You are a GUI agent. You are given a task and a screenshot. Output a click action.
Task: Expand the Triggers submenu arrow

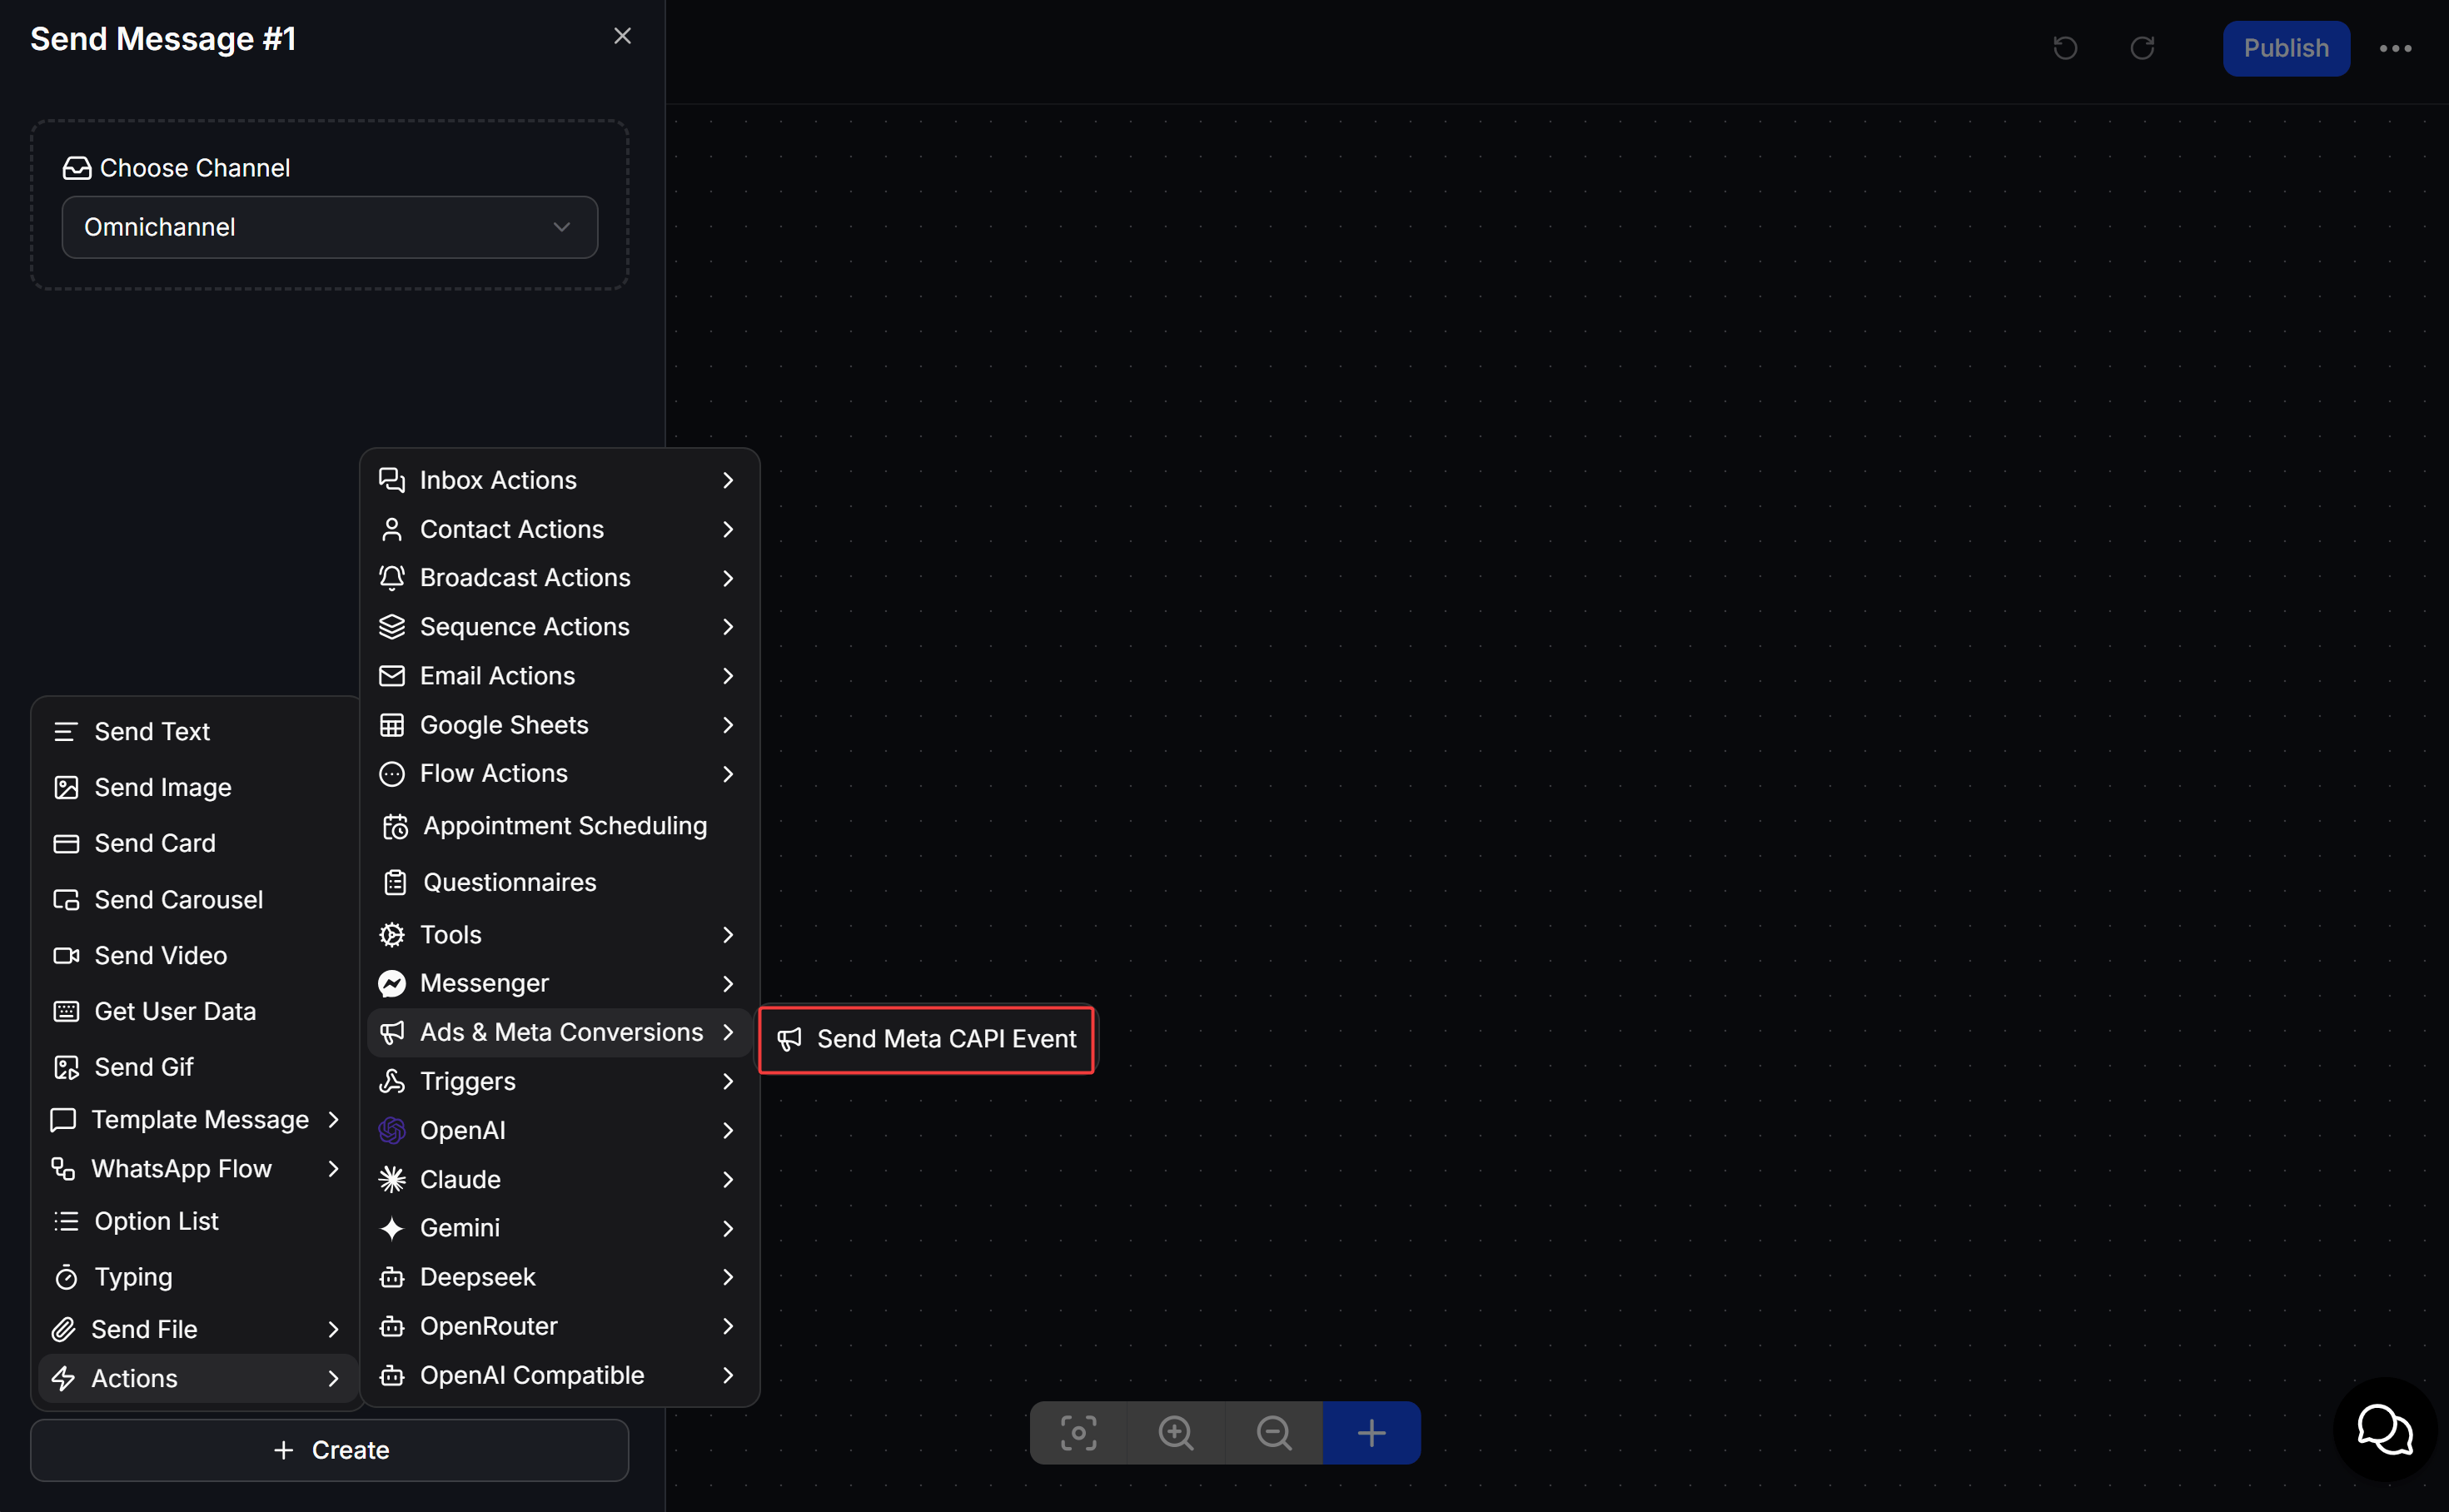coord(728,1081)
